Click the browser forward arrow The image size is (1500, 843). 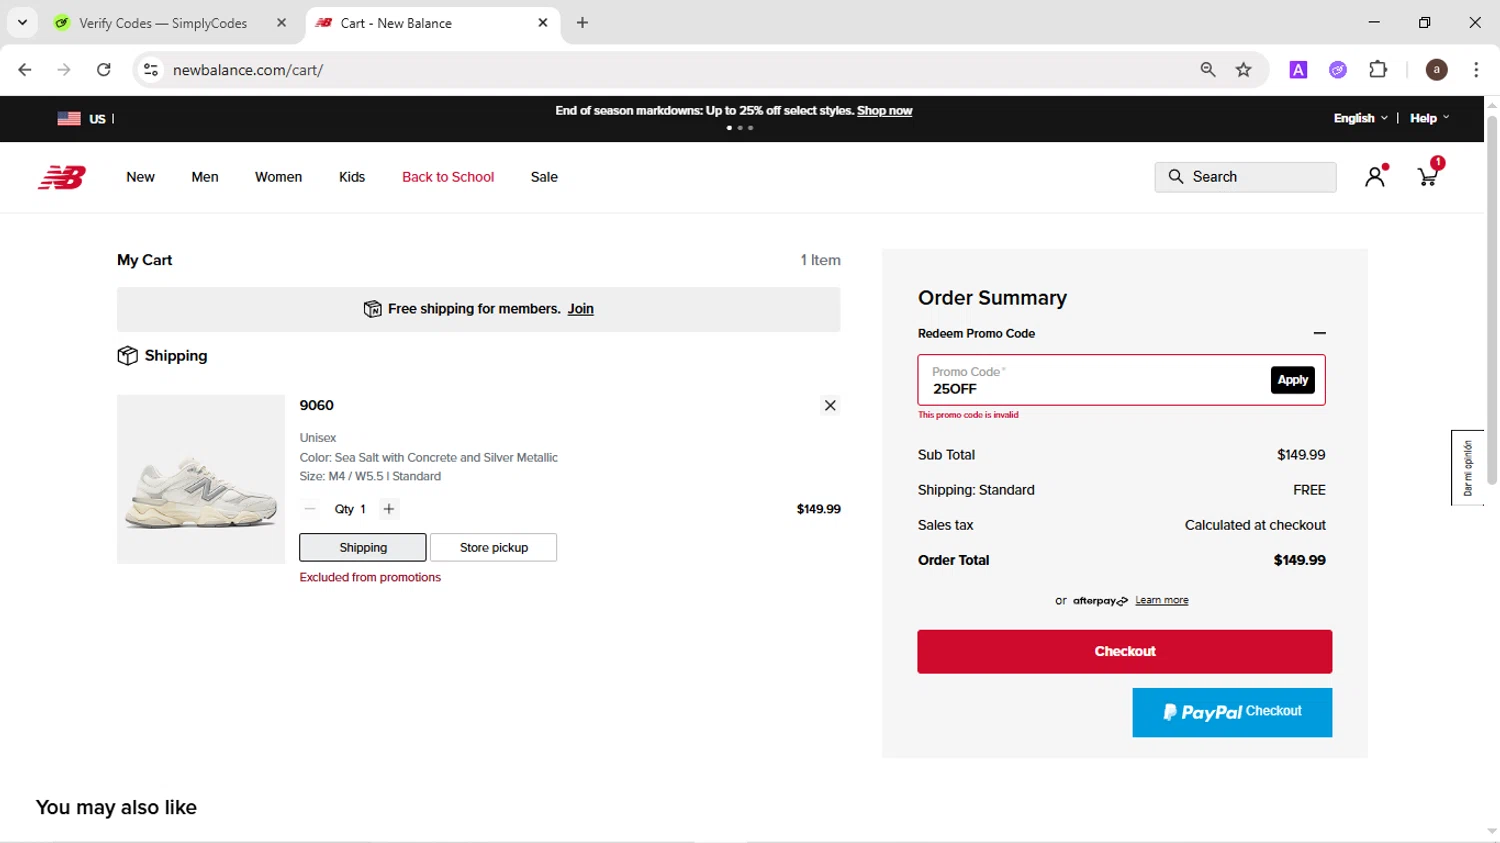(64, 70)
